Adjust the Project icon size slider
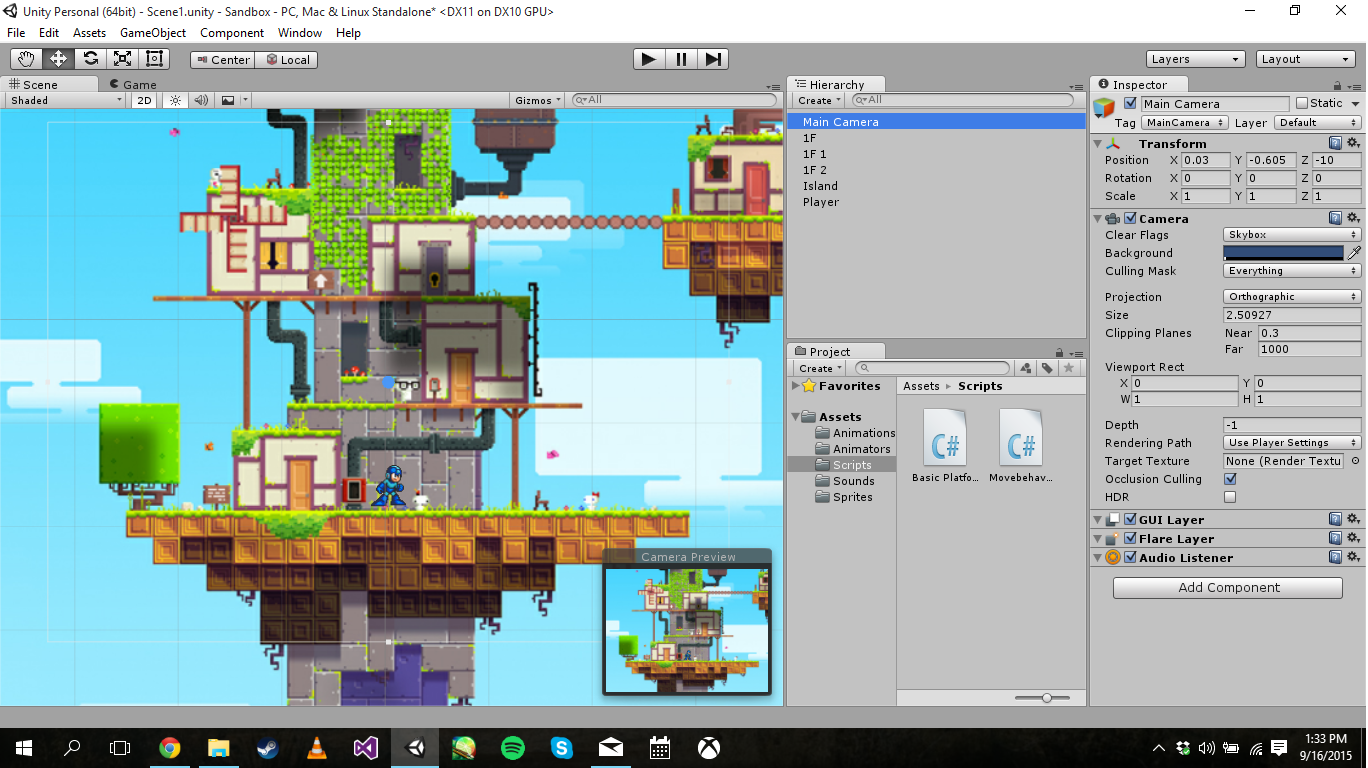The height and width of the screenshot is (768, 1368). [x=1047, y=698]
